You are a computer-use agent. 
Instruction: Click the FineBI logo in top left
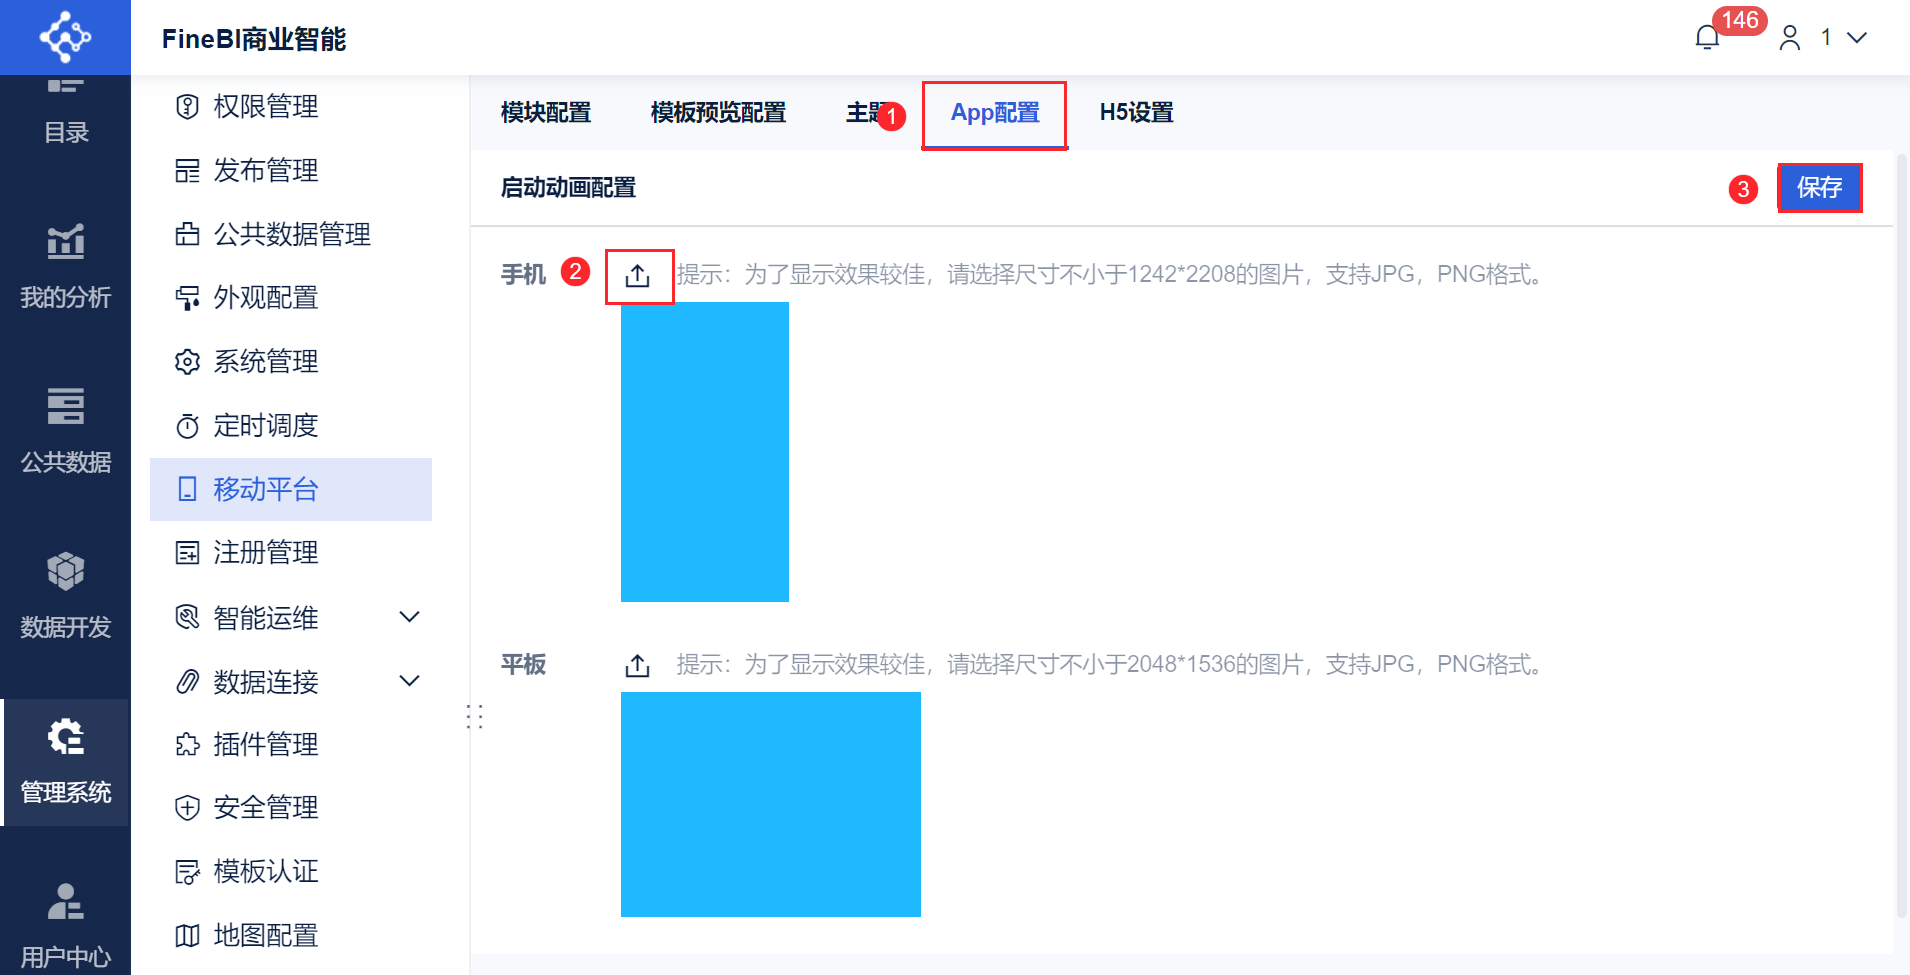(x=65, y=37)
